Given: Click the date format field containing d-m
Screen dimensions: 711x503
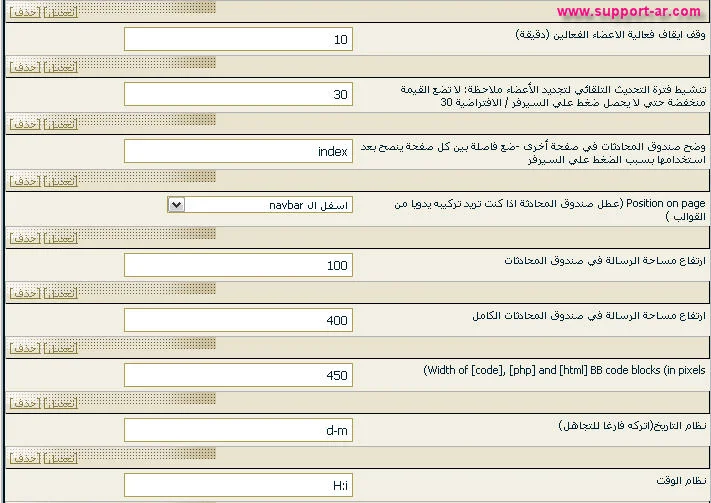Looking at the screenshot, I should click(238, 430).
